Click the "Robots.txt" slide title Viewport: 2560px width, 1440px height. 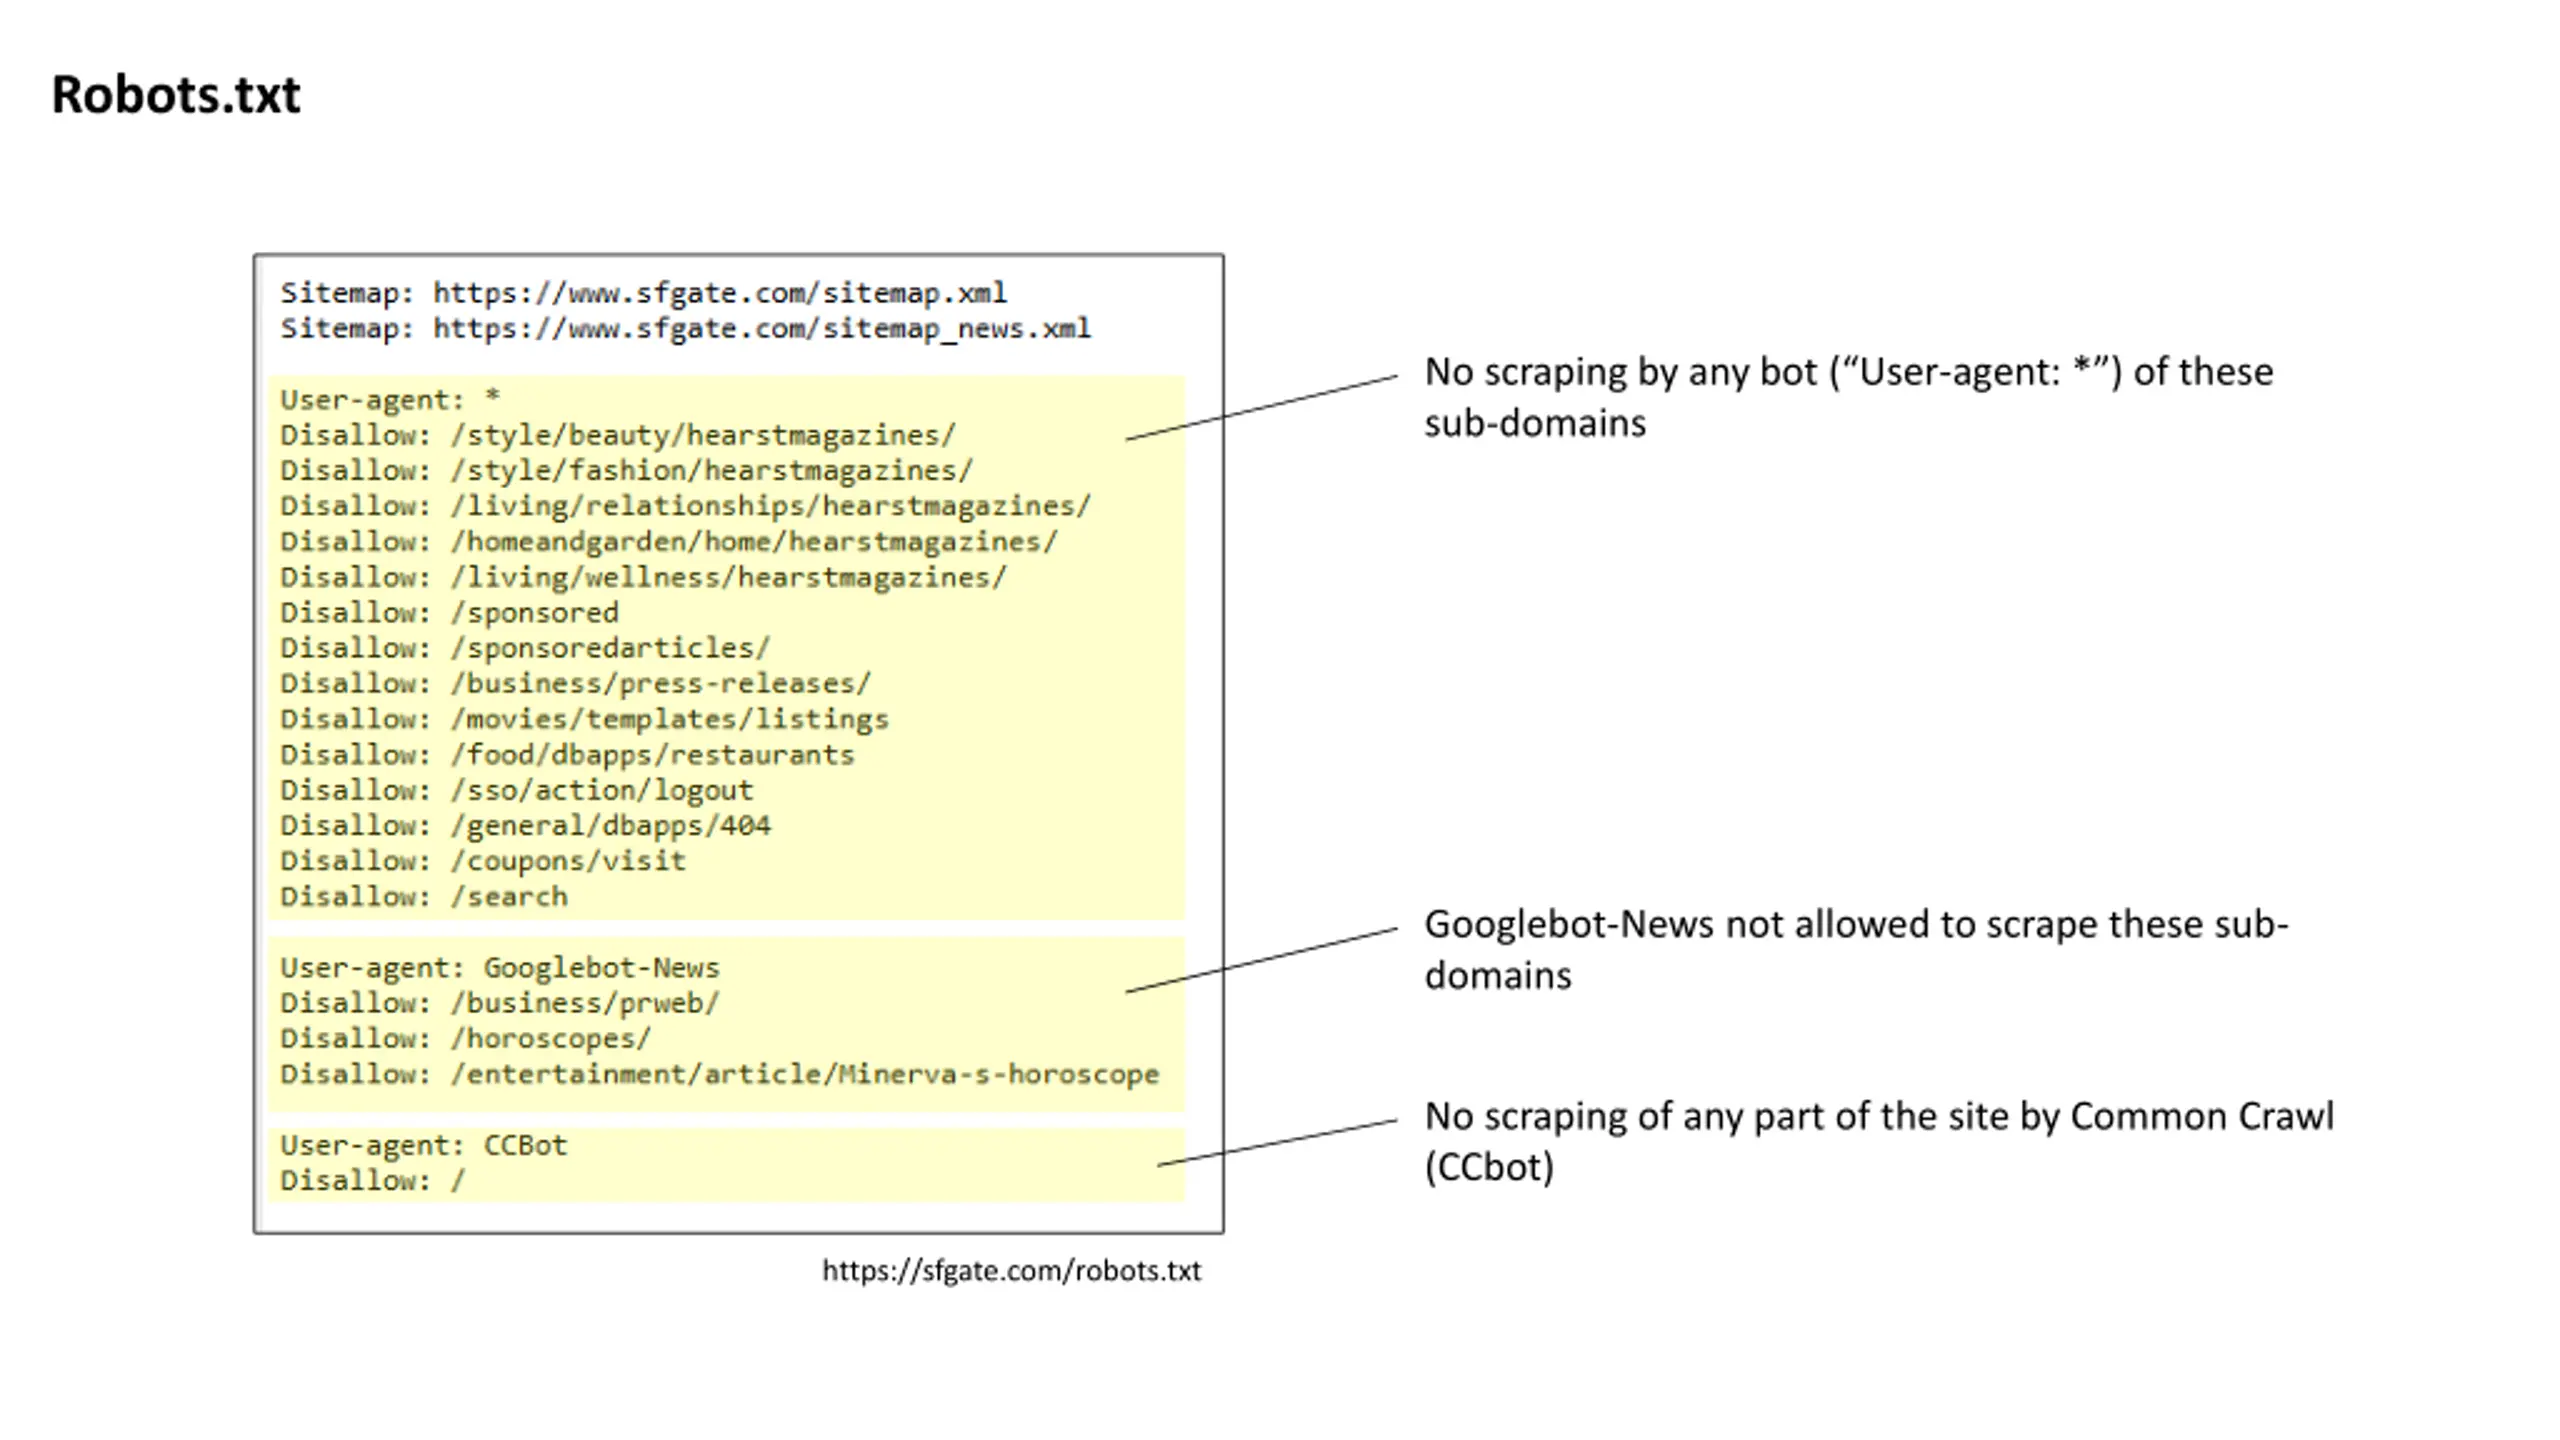(x=175, y=96)
